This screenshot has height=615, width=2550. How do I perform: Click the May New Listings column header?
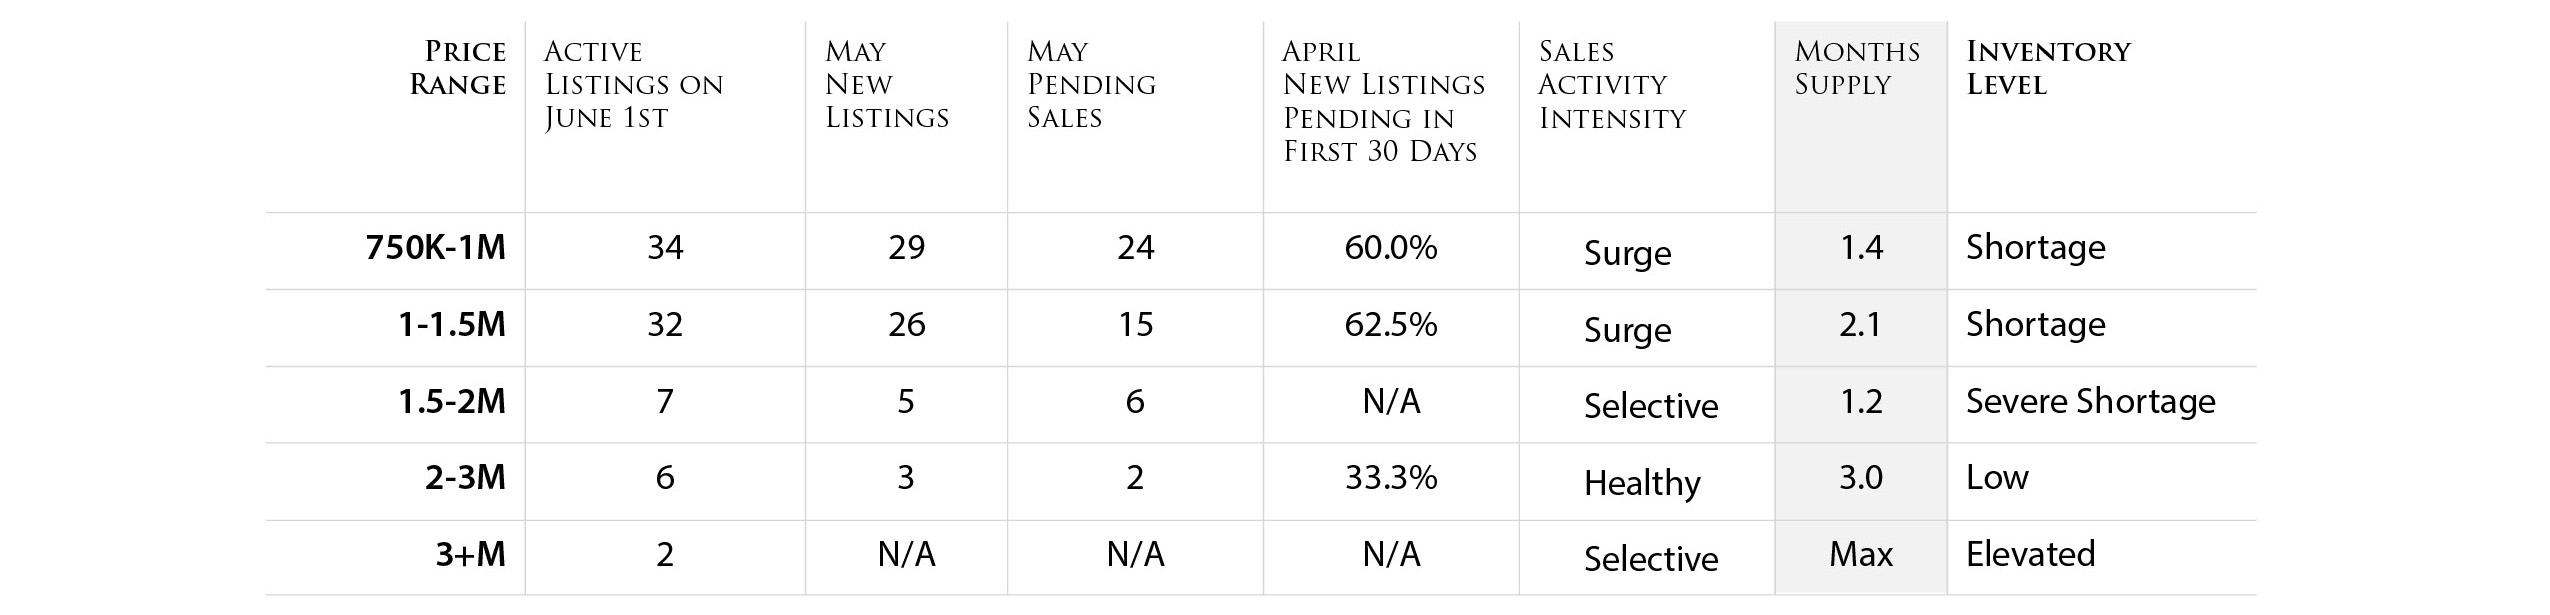887,85
